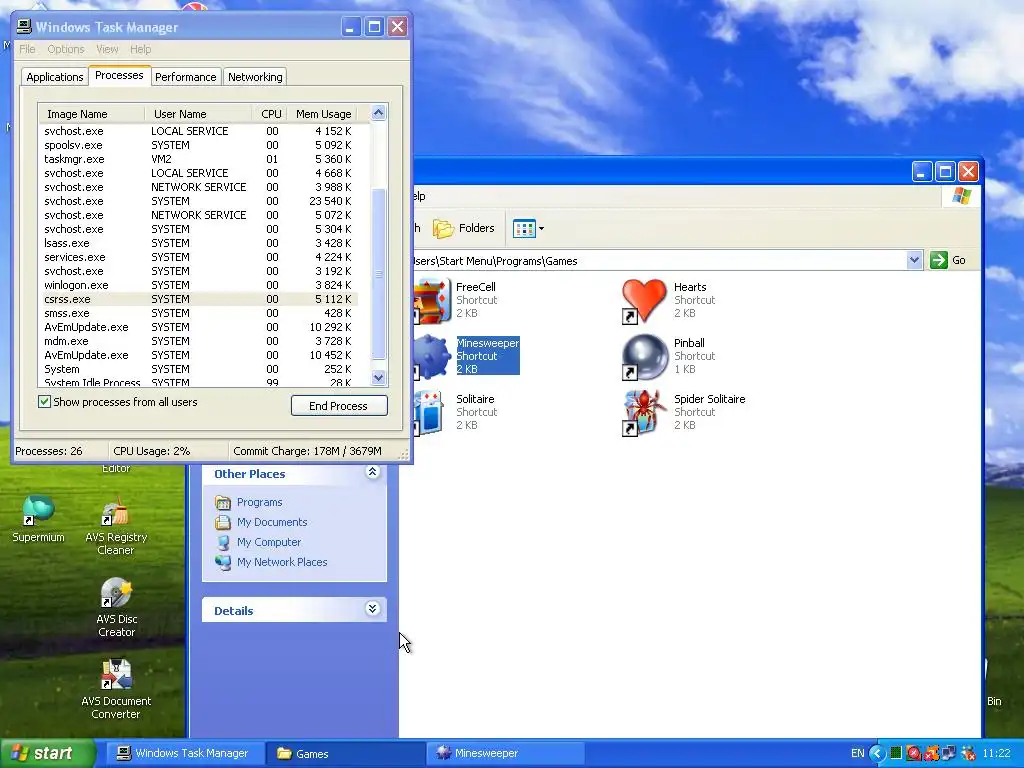
Task: Collapse the Other Places panel
Action: coord(372,472)
